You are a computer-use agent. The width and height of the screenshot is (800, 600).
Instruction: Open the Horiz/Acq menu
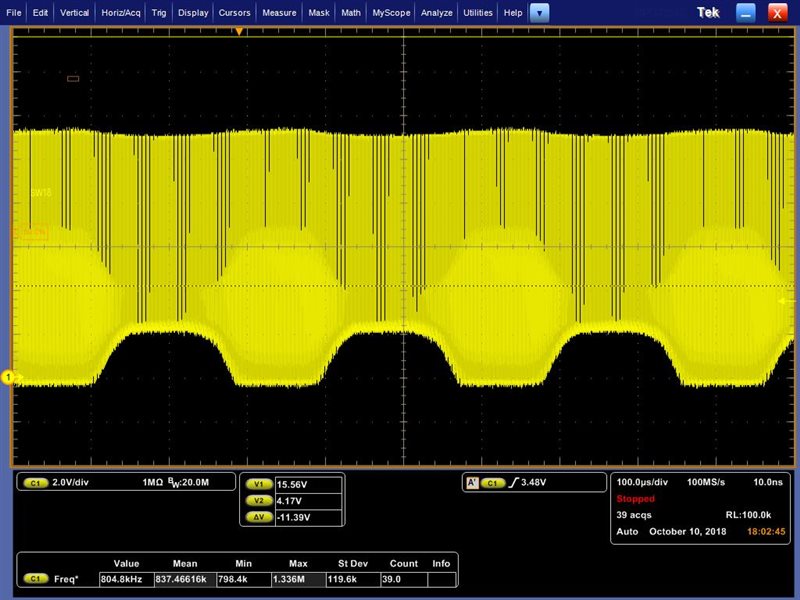(121, 13)
